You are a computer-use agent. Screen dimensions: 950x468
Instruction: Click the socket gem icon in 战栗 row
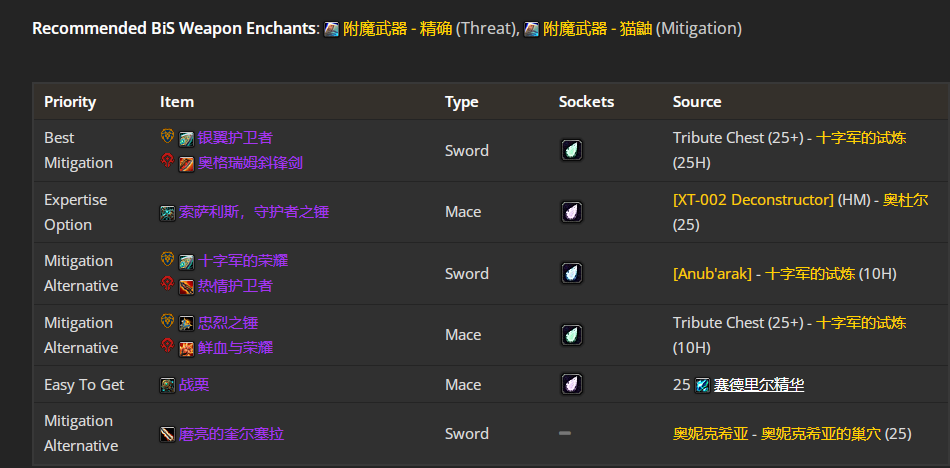click(x=571, y=385)
